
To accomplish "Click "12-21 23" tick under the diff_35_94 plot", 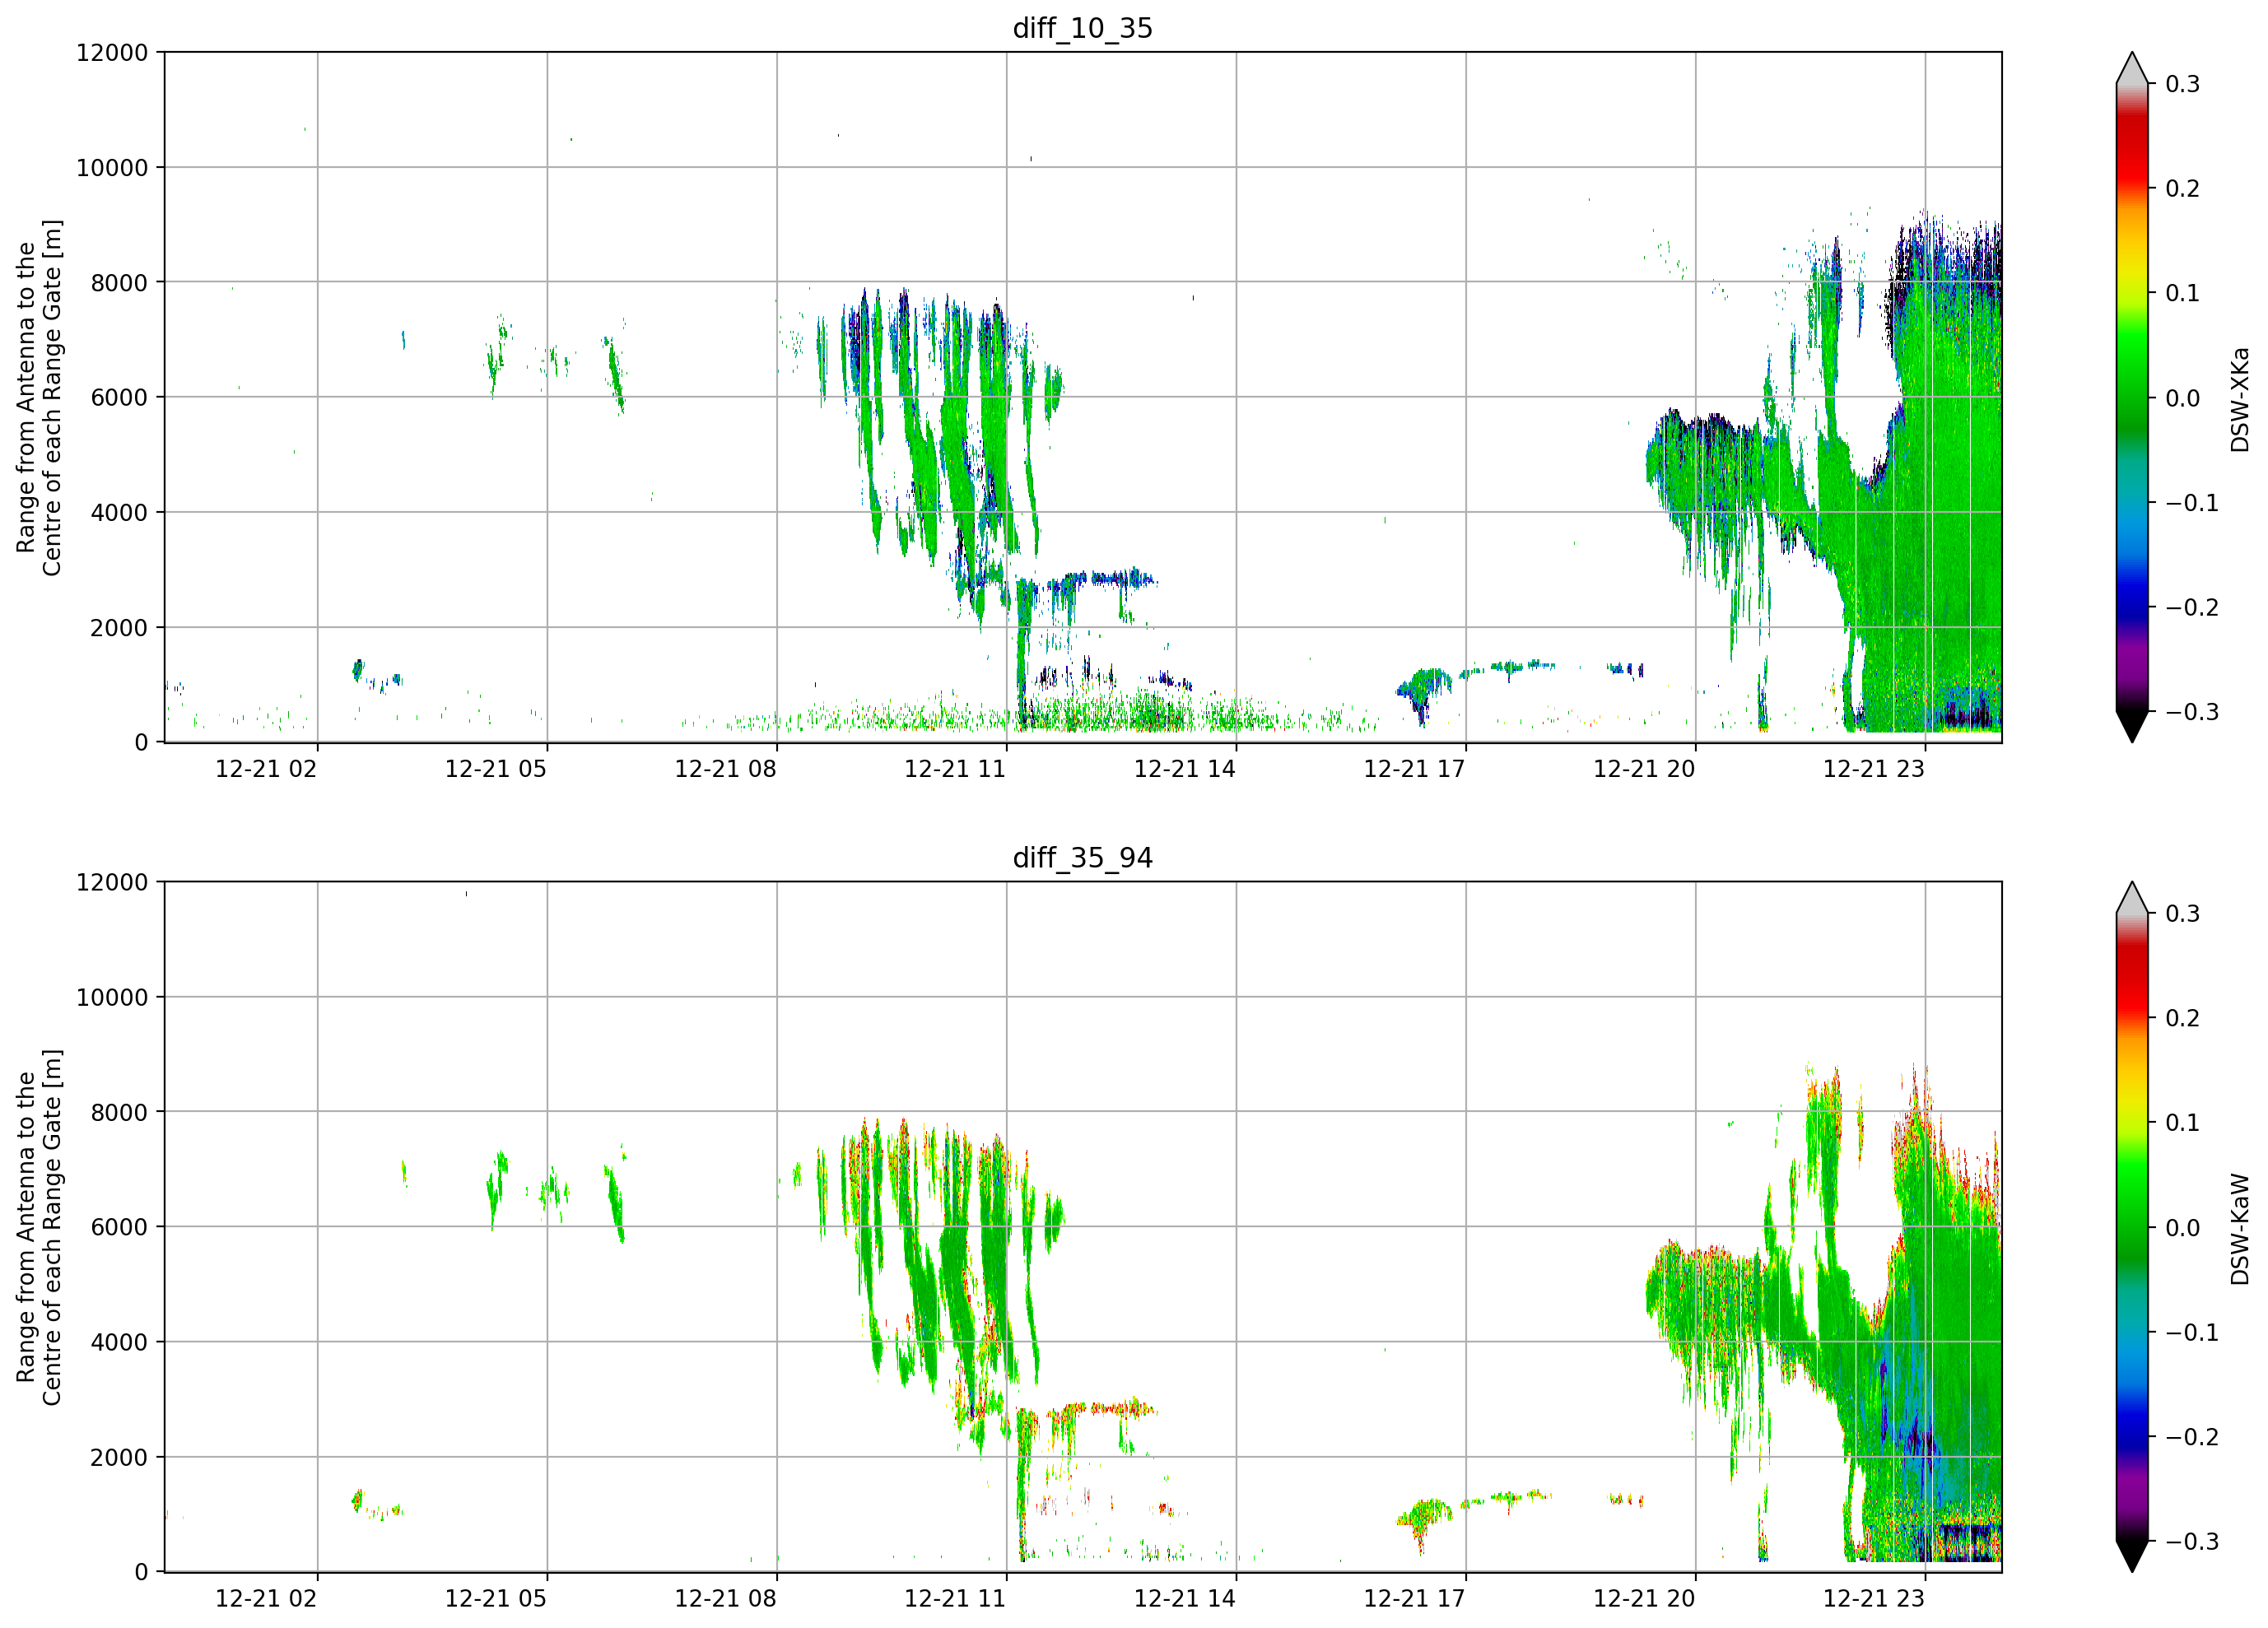I will click(x=1874, y=1598).
